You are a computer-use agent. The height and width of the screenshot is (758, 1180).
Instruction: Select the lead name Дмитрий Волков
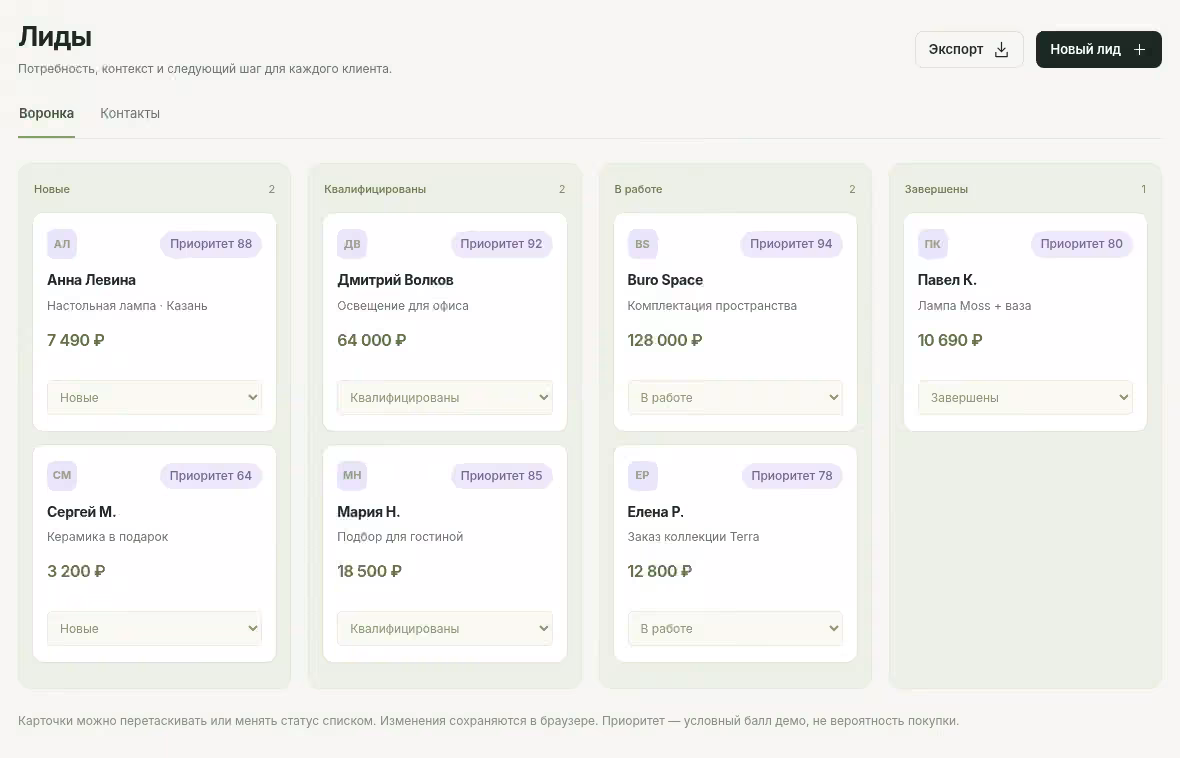(395, 280)
